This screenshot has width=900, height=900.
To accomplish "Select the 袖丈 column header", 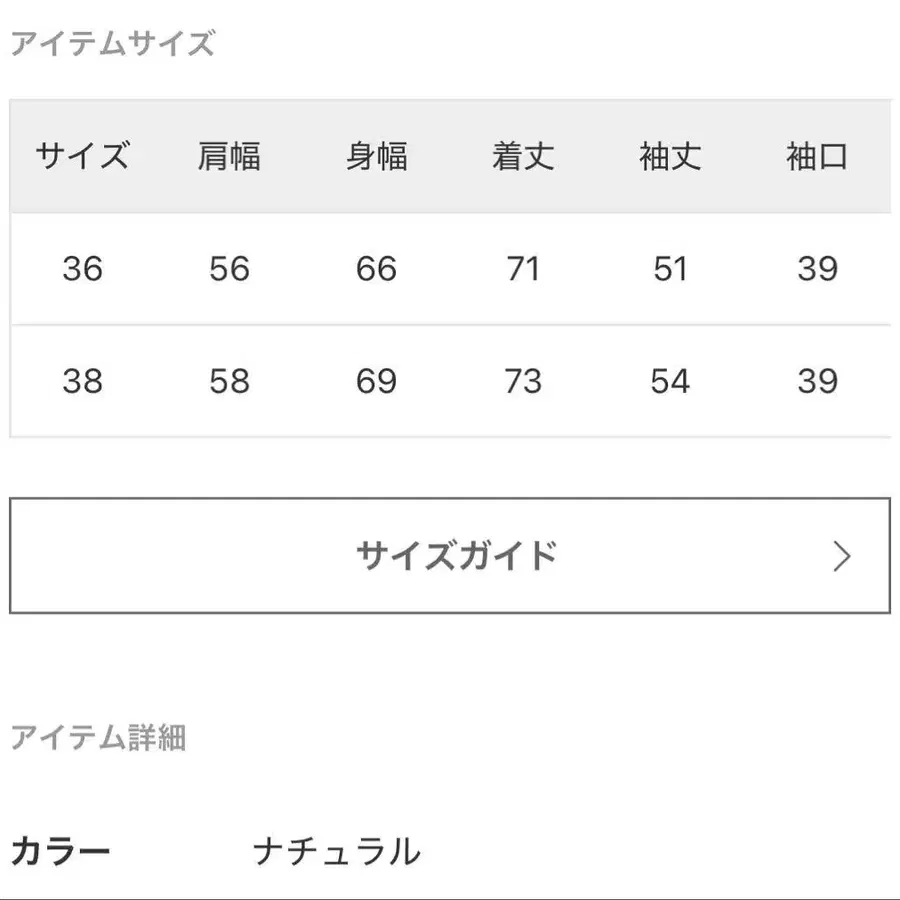I will pyautogui.click(x=671, y=155).
